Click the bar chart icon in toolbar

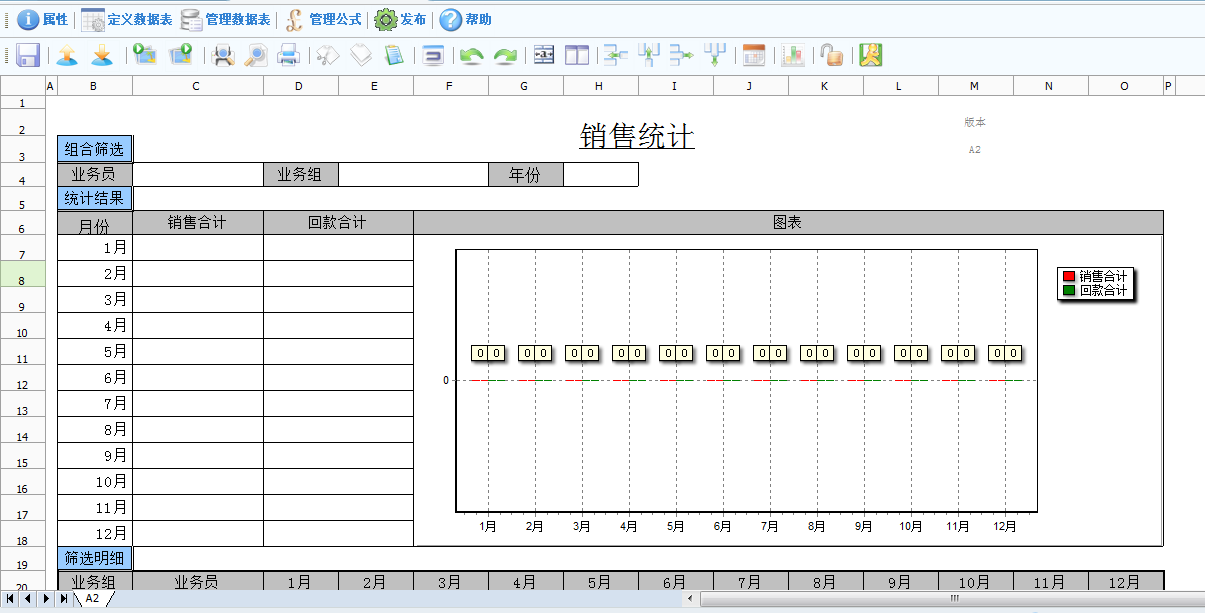793,56
